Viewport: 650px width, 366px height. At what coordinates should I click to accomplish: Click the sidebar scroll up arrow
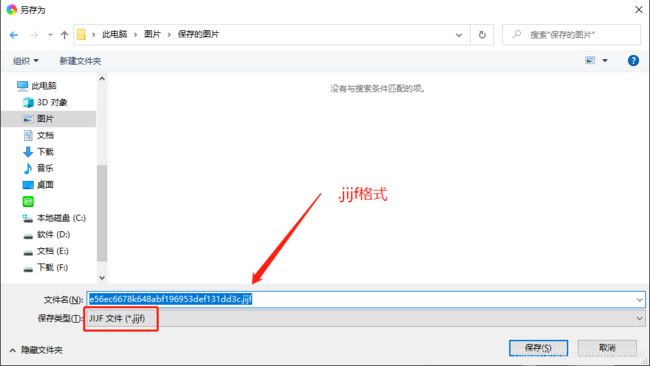point(102,78)
